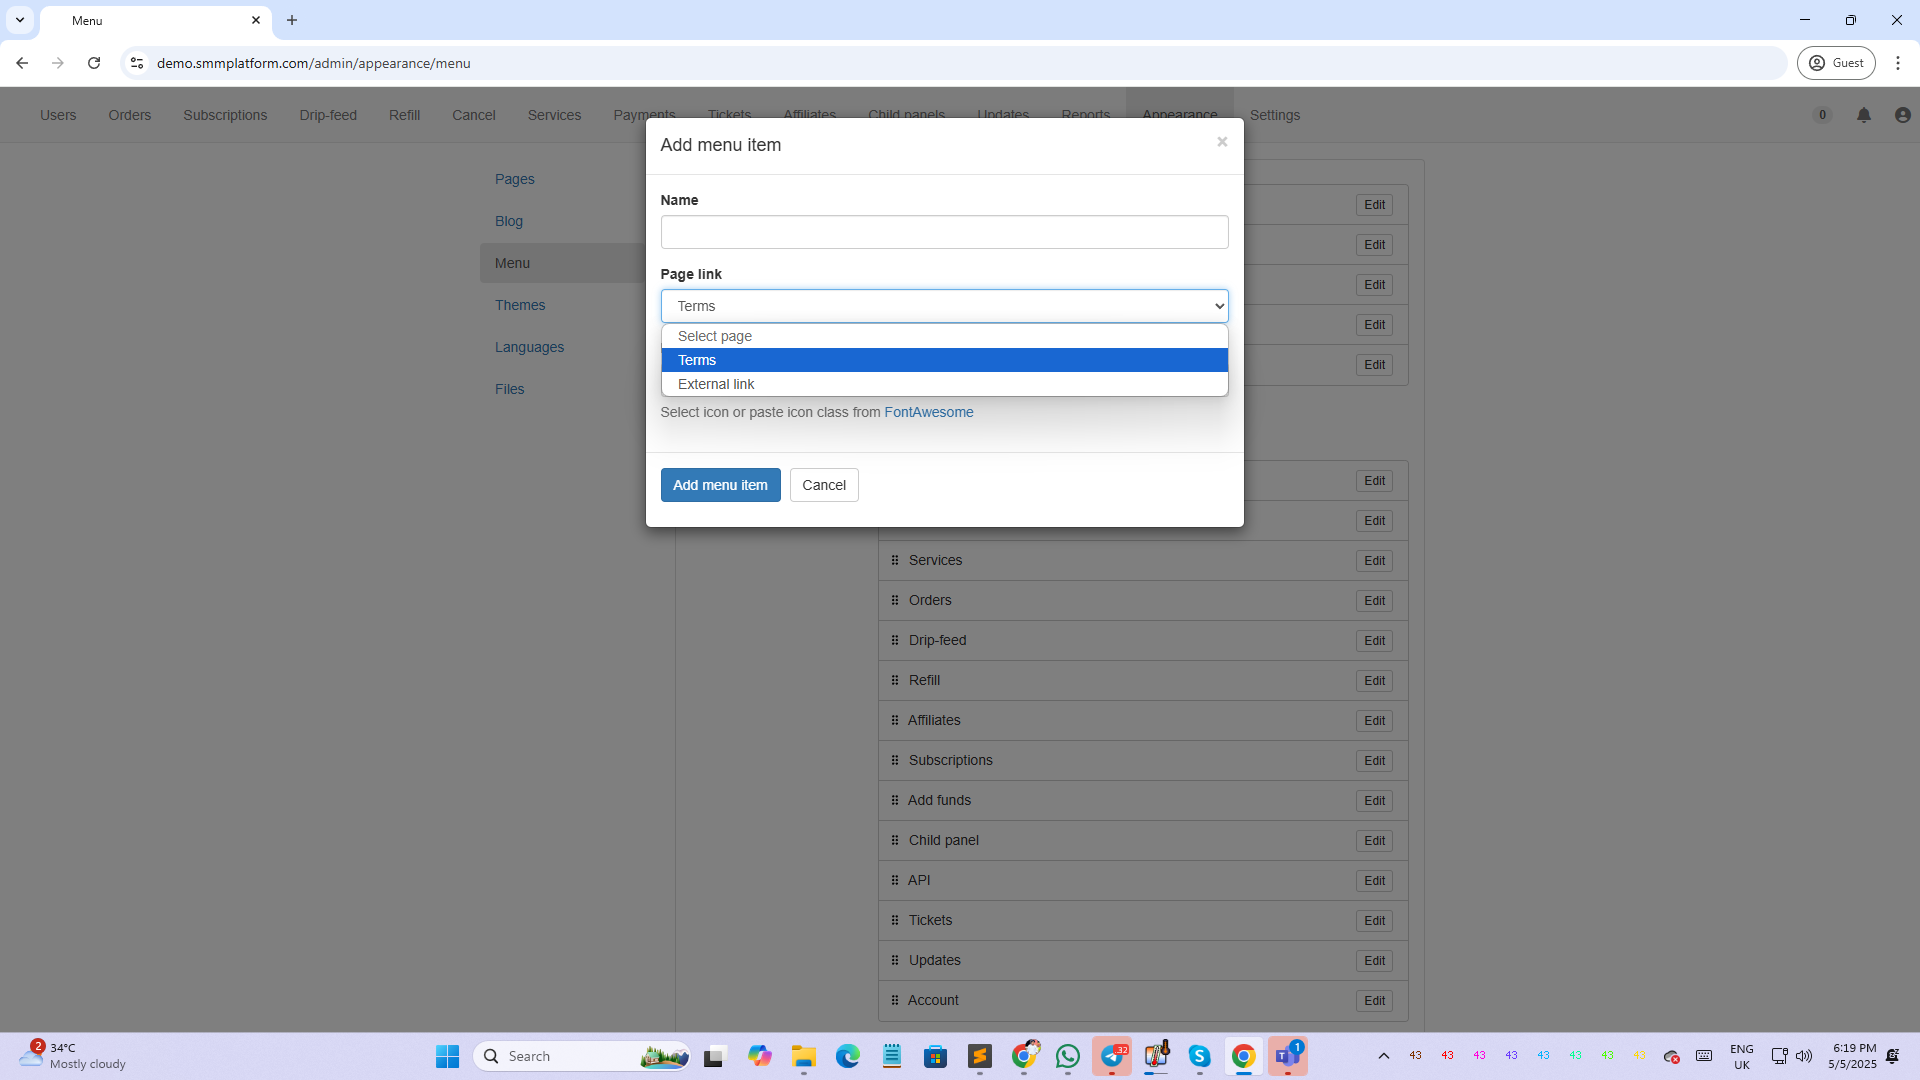Screen dimensions: 1920x1080
Task: Open WhatsApp from the taskbar
Action: click(1068, 1056)
